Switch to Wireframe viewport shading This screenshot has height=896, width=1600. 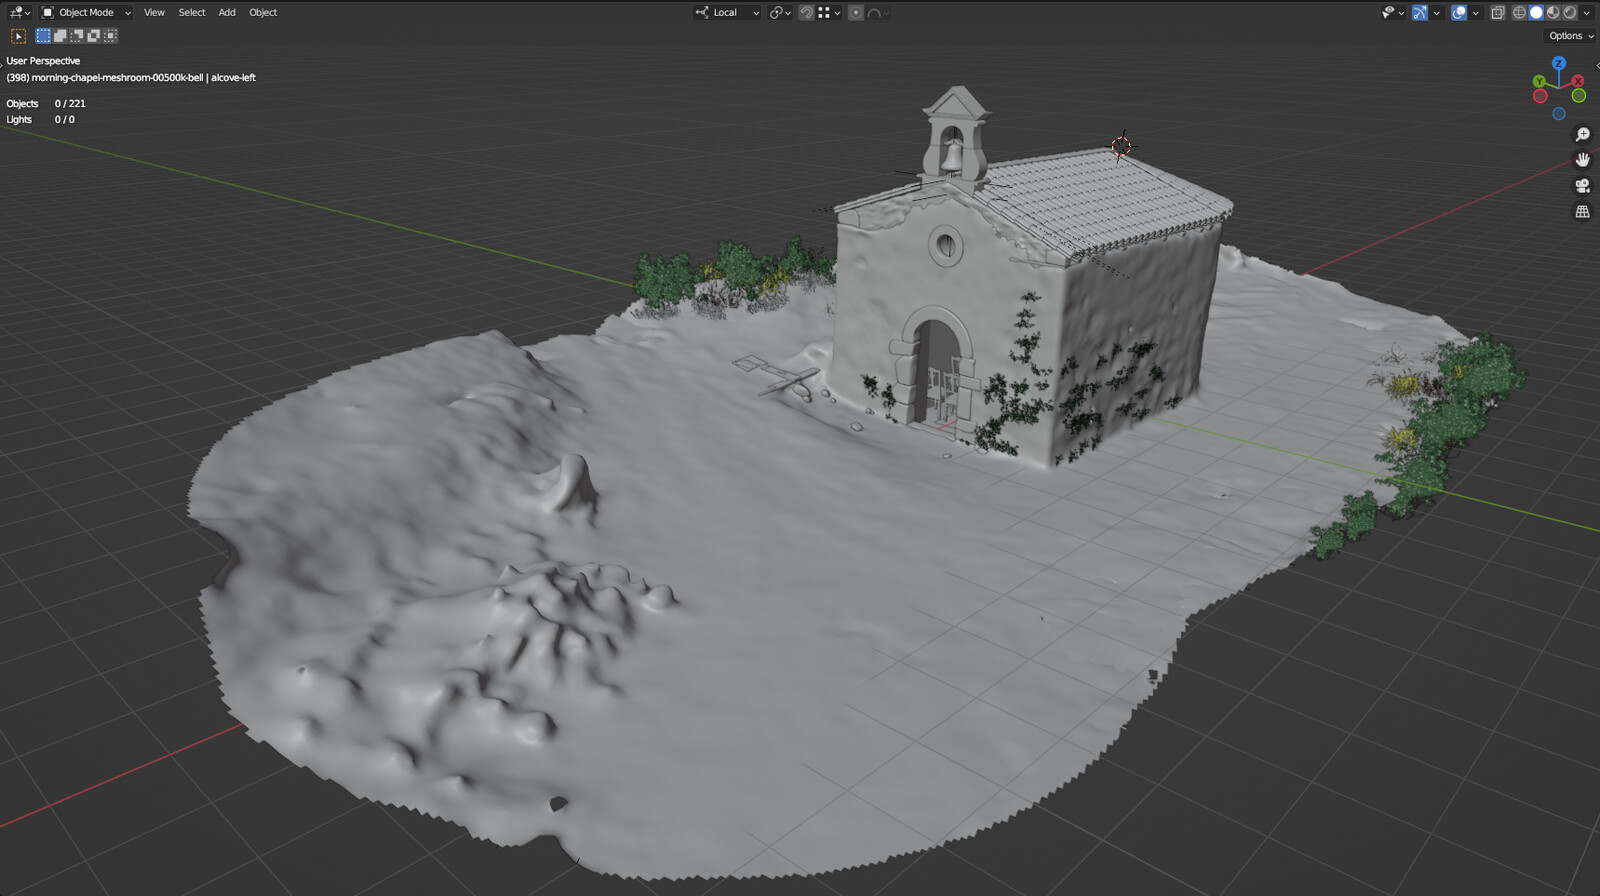tap(1519, 12)
